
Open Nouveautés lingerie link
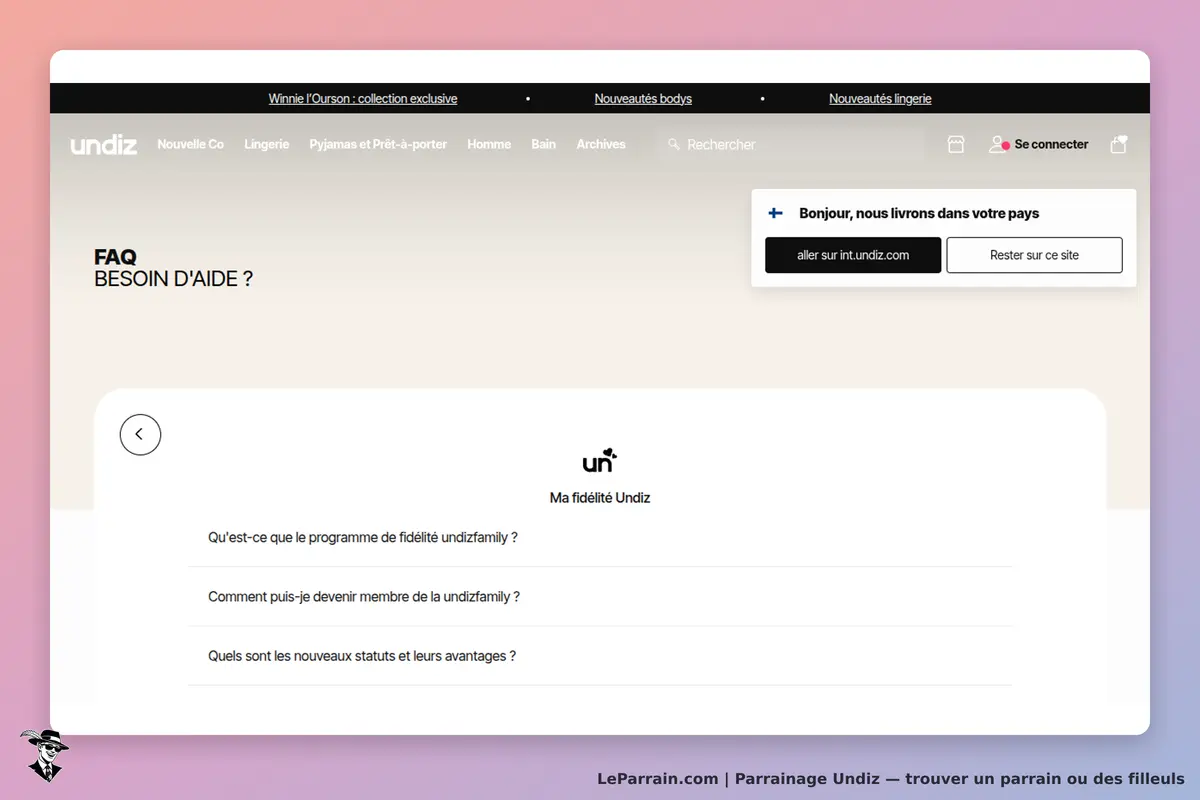pos(880,99)
